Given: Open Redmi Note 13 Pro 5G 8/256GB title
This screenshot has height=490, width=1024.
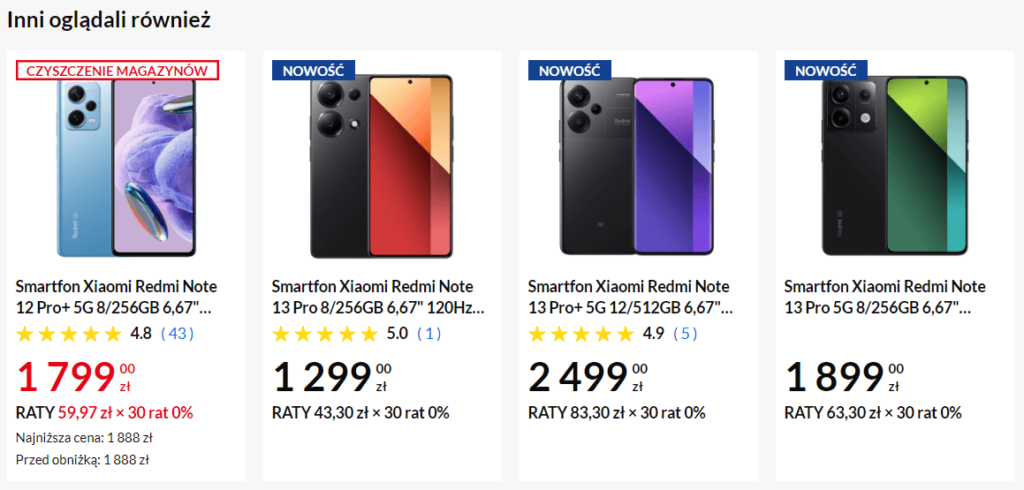Looking at the screenshot, I should pyautogui.click(x=885, y=296).
